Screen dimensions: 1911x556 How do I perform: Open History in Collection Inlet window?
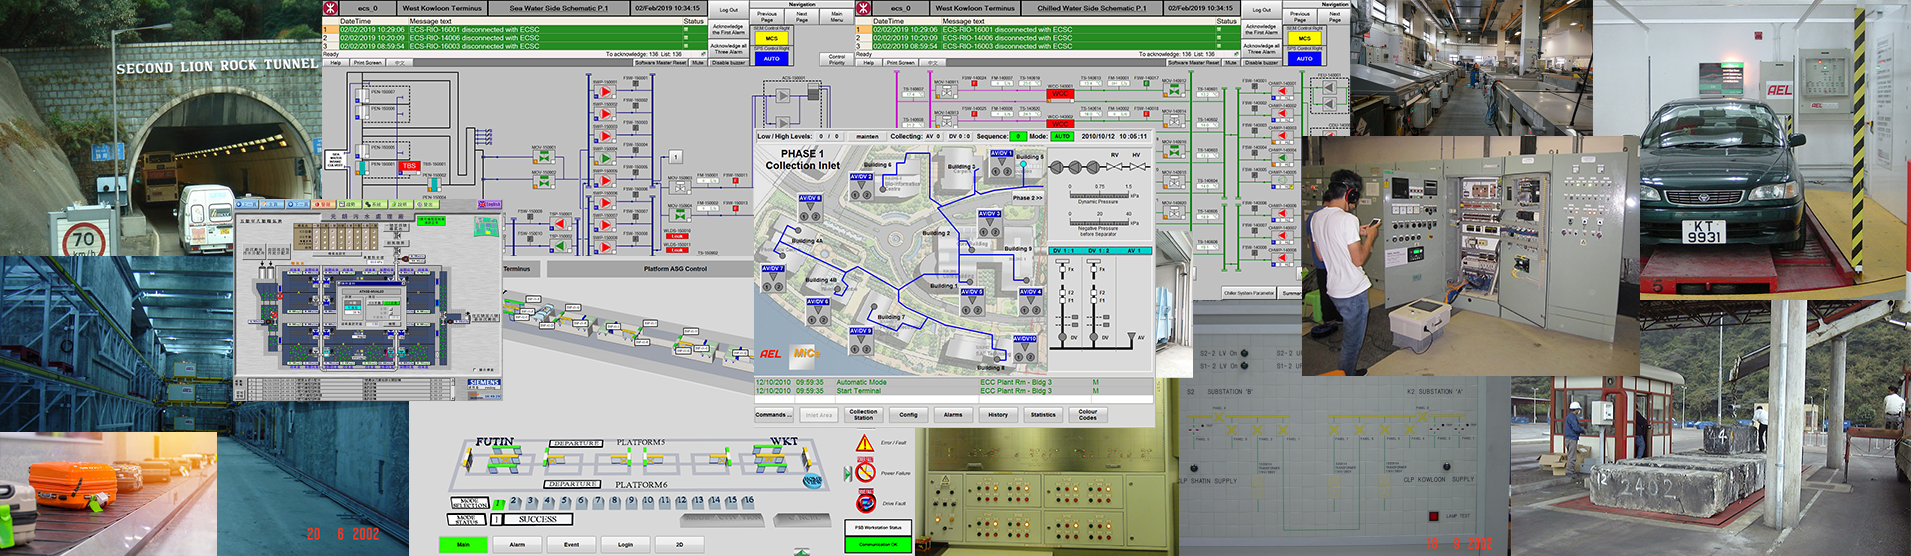(998, 414)
